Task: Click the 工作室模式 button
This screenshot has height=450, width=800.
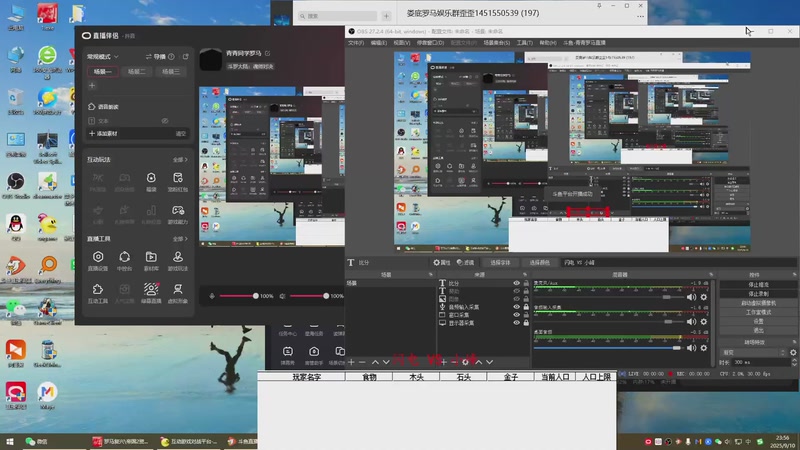Action: click(x=758, y=312)
